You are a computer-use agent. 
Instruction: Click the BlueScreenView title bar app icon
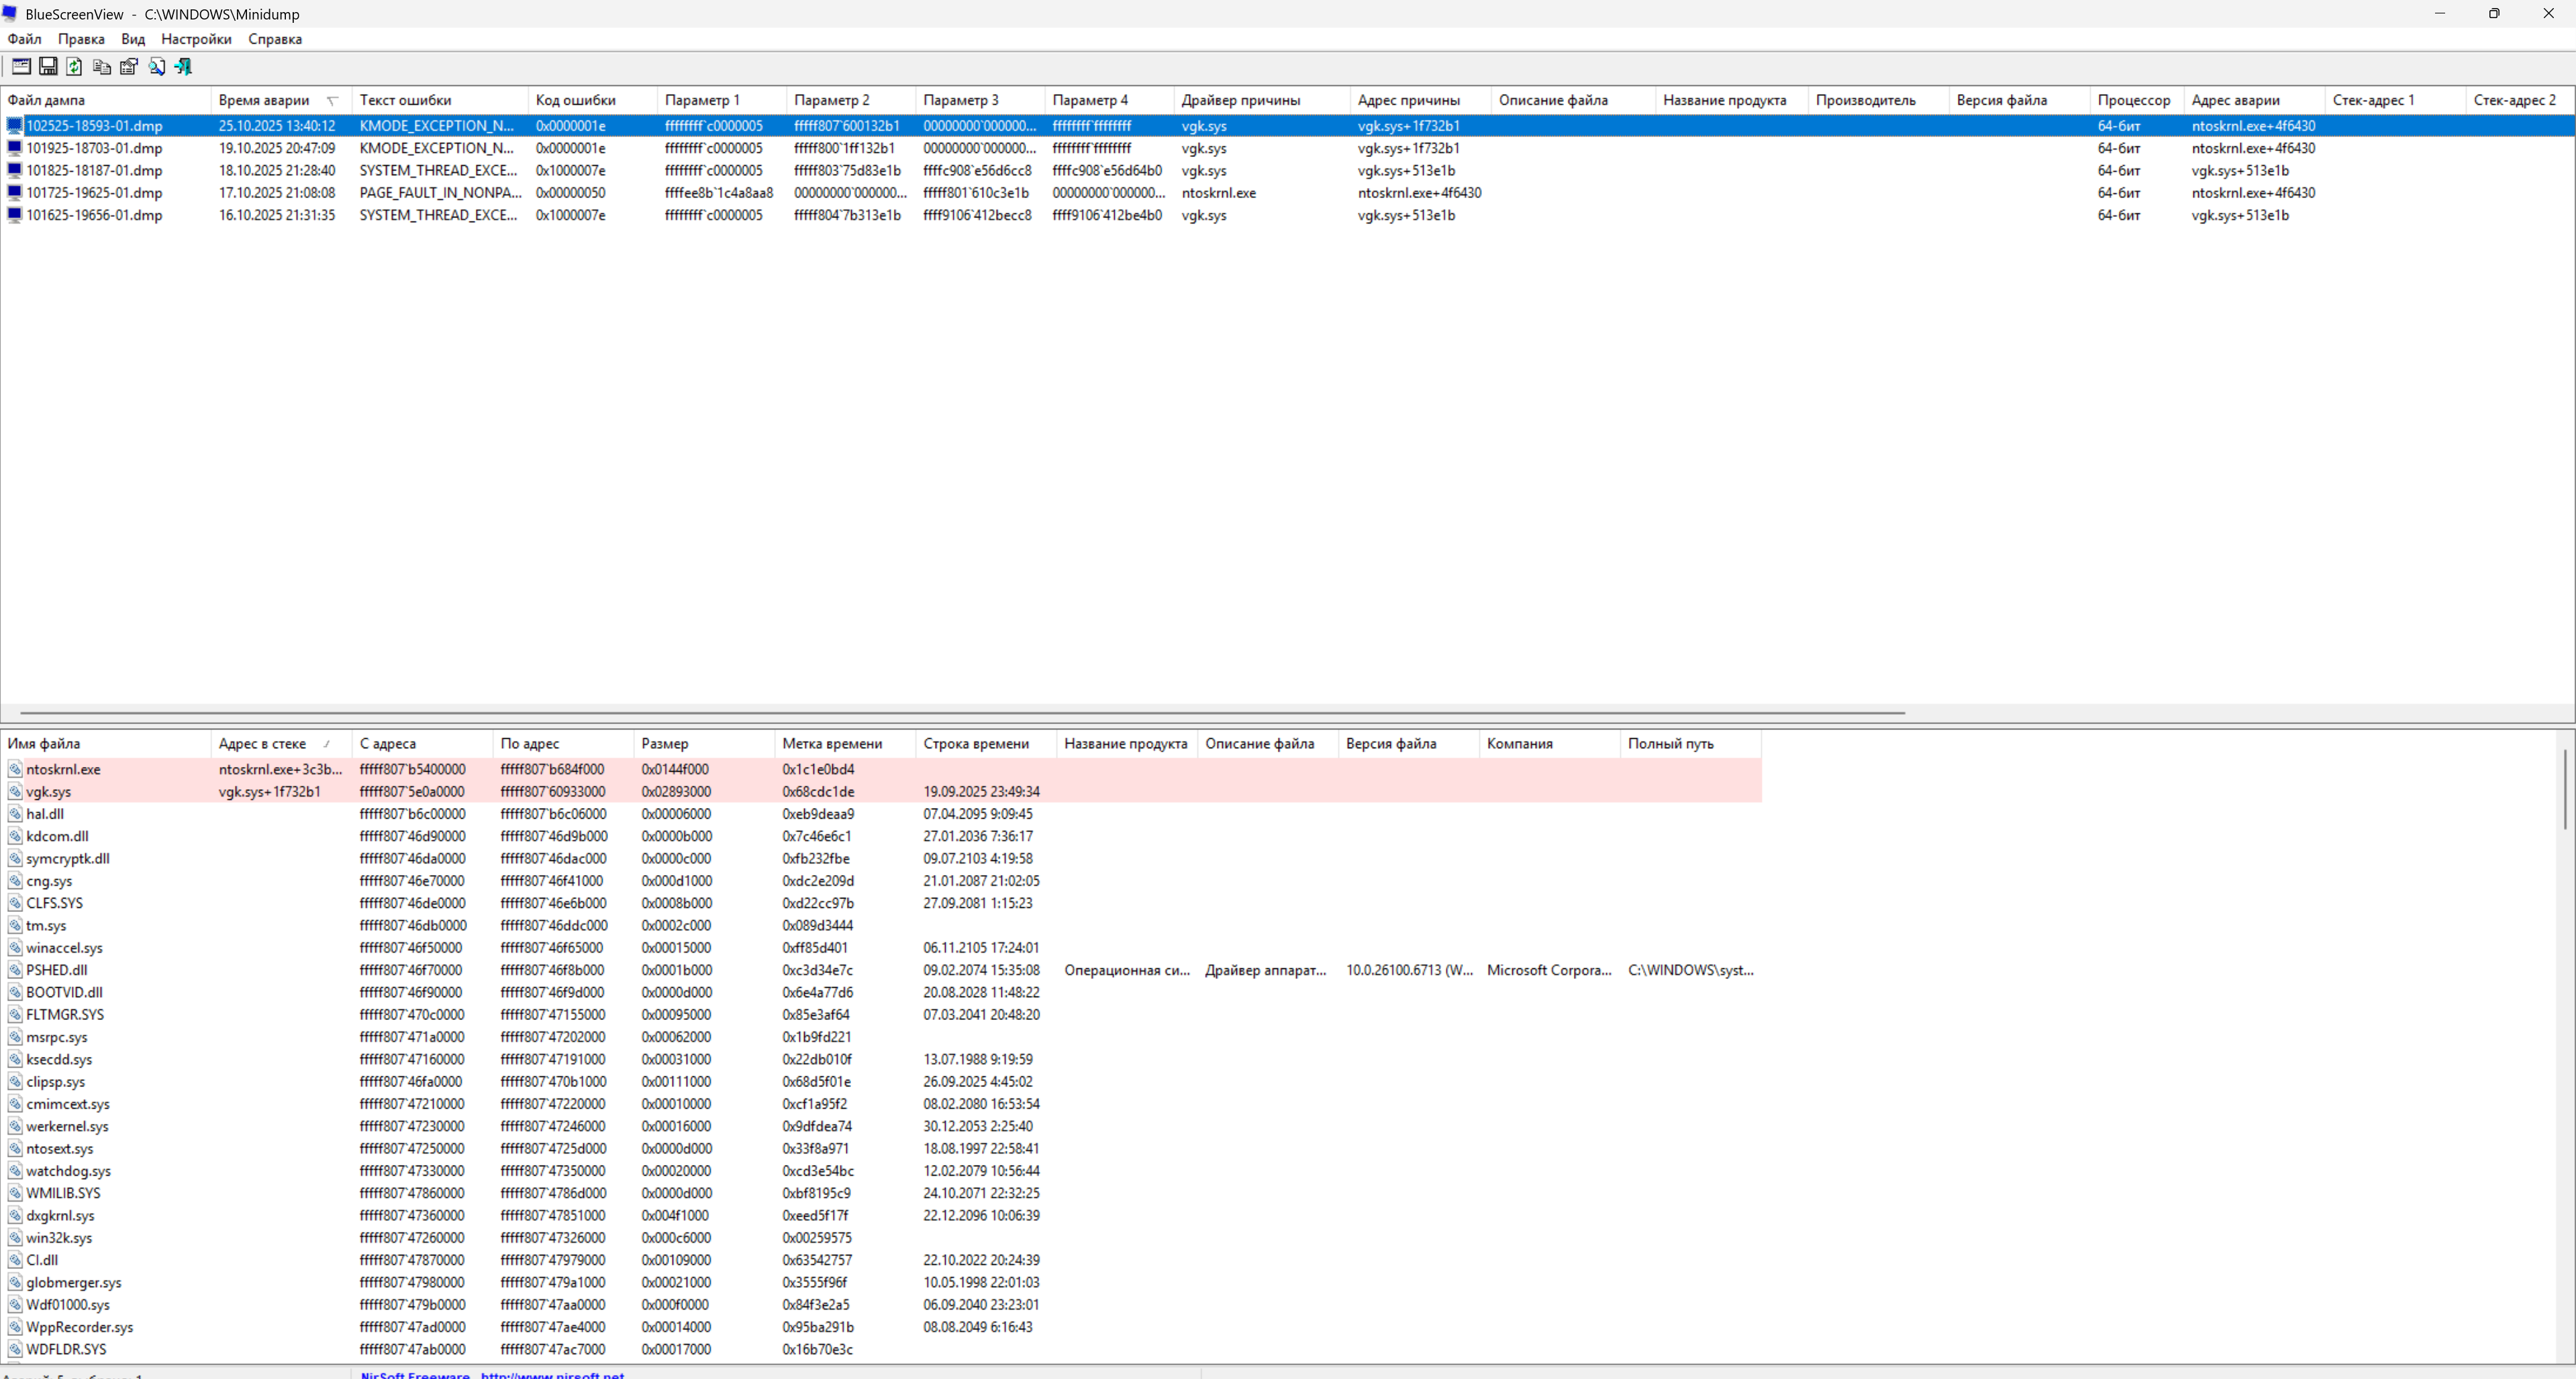point(10,14)
